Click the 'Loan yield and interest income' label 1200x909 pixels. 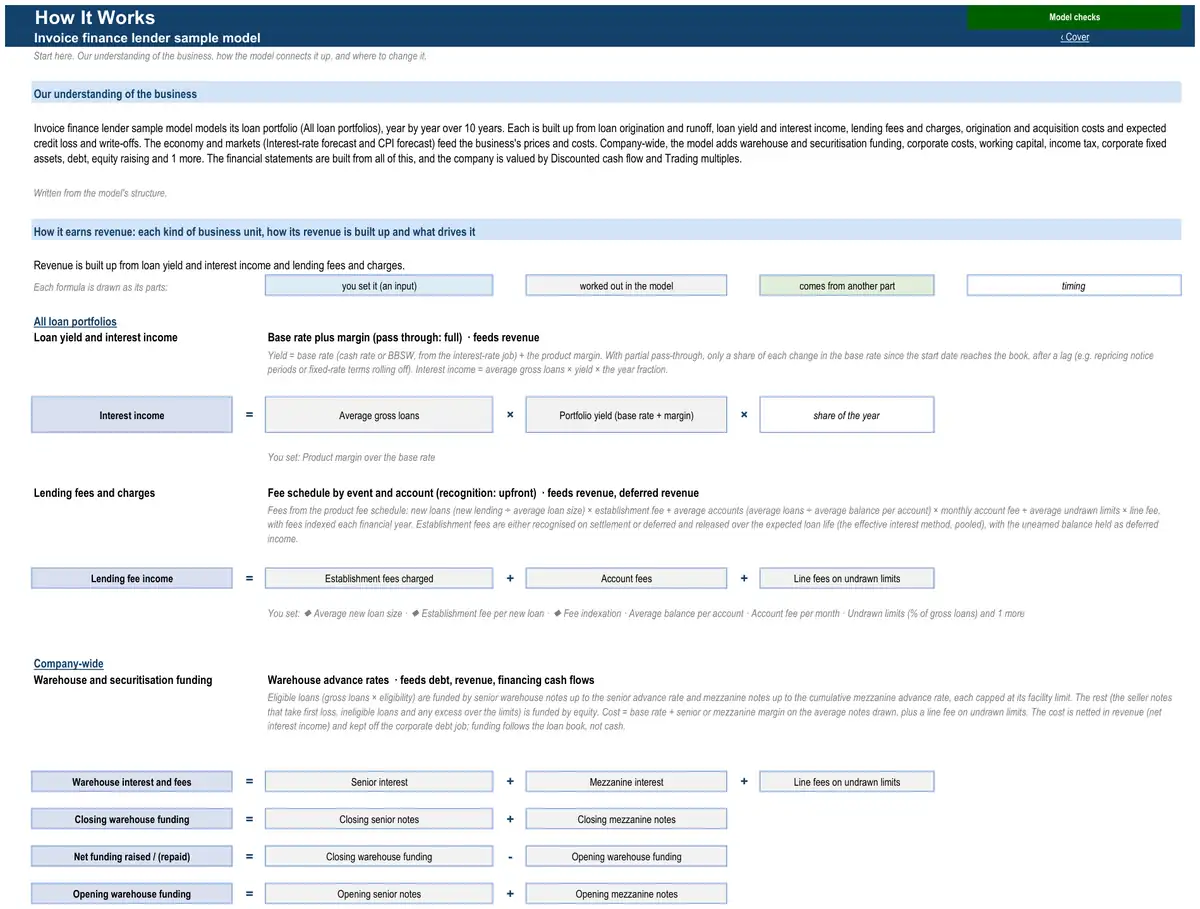point(106,338)
